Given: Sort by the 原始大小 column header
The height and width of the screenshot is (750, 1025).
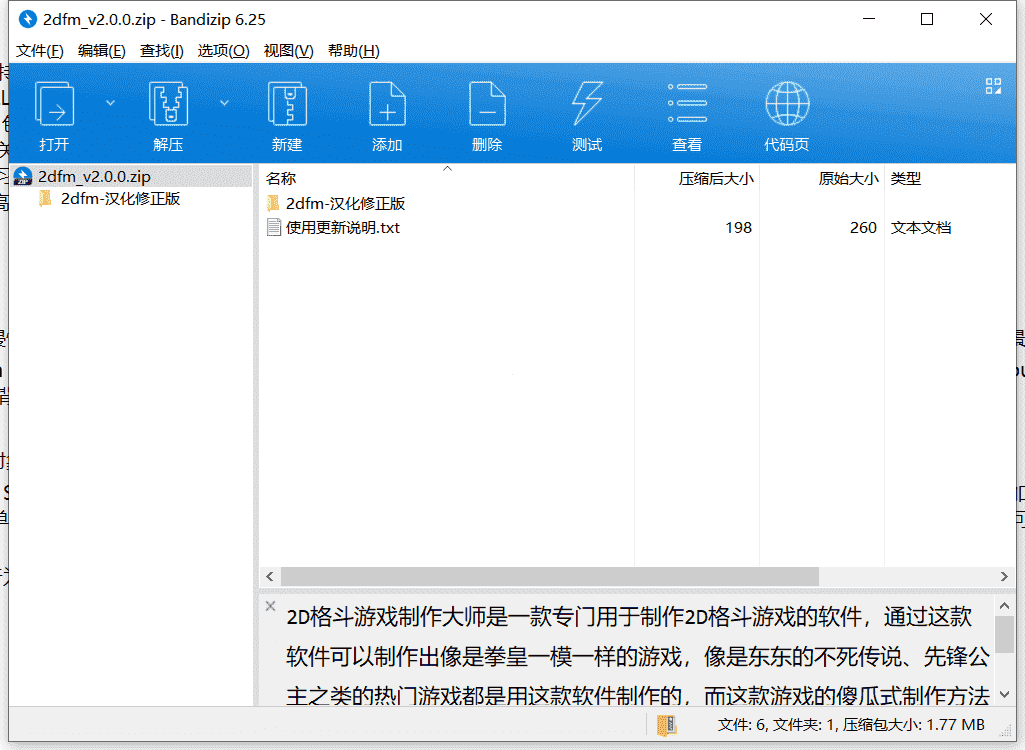Looking at the screenshot, I should click(x=822, y=178).
